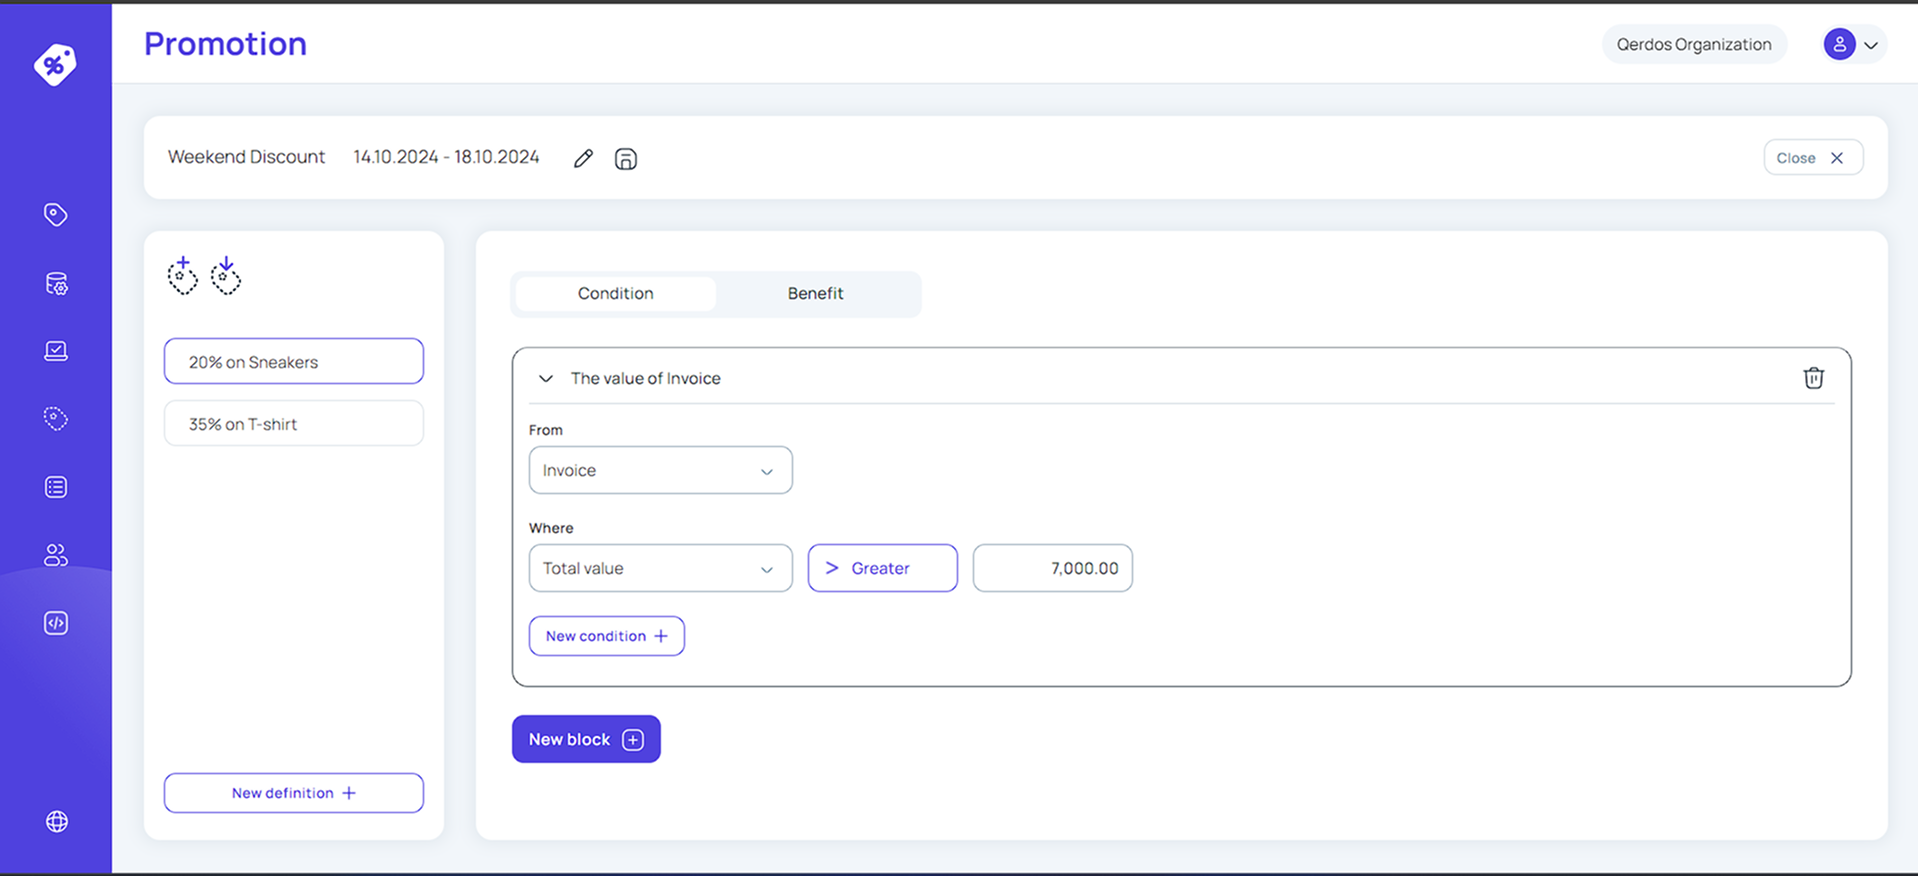The height and width of the screenshot is (876, 1918).
Task: Click the add definition dotted-circle plus icon
Action: click(x=182, y=276)
